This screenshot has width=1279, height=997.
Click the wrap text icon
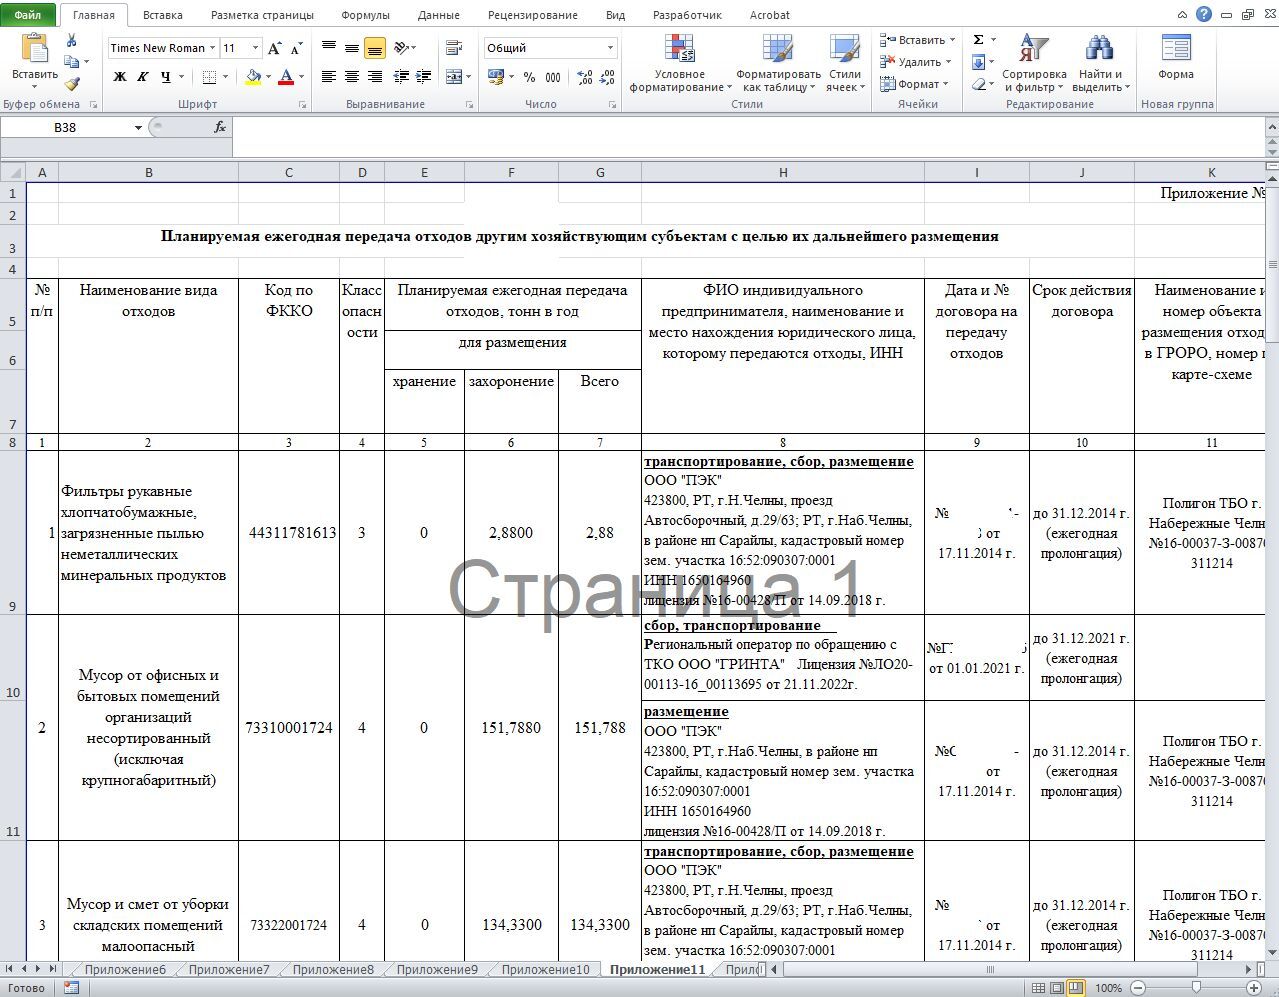454,48
